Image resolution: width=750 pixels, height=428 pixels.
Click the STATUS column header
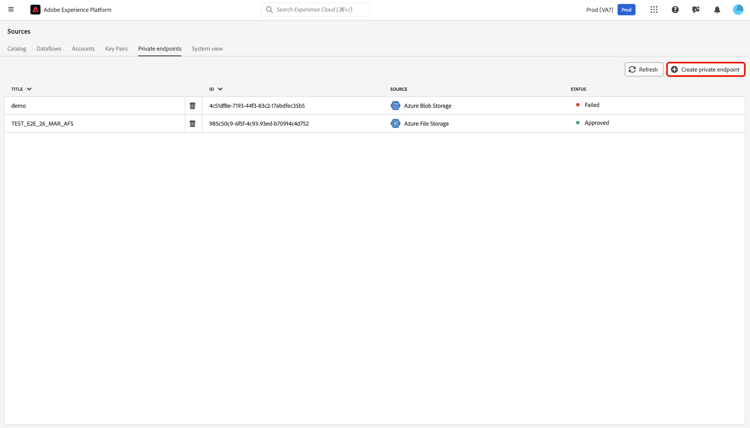click(578, 89)
